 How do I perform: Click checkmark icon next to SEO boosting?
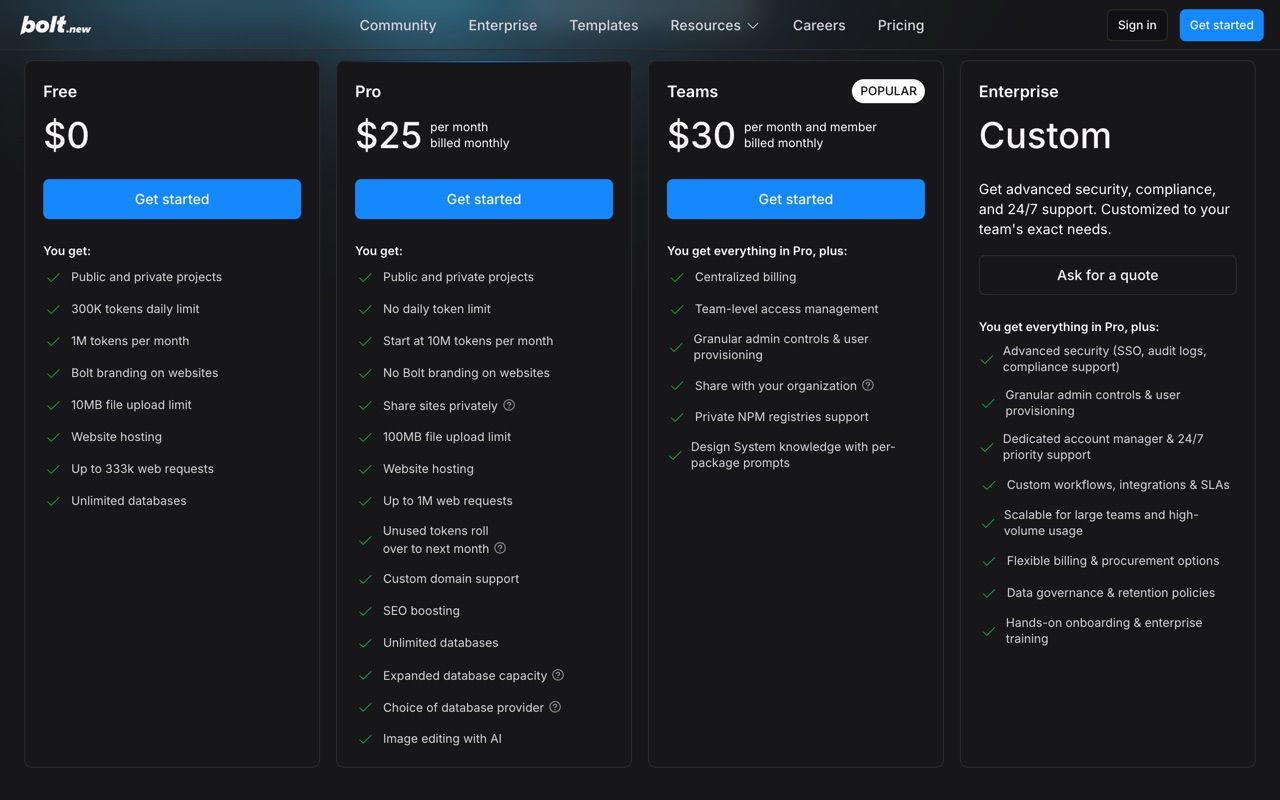coord(365,611)
